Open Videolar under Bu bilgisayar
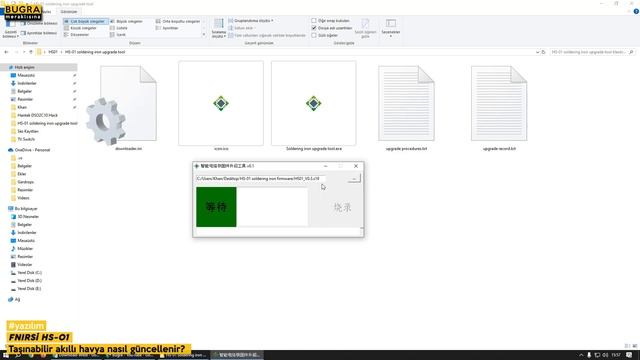The image size is (640, 360). coord(24,264)
